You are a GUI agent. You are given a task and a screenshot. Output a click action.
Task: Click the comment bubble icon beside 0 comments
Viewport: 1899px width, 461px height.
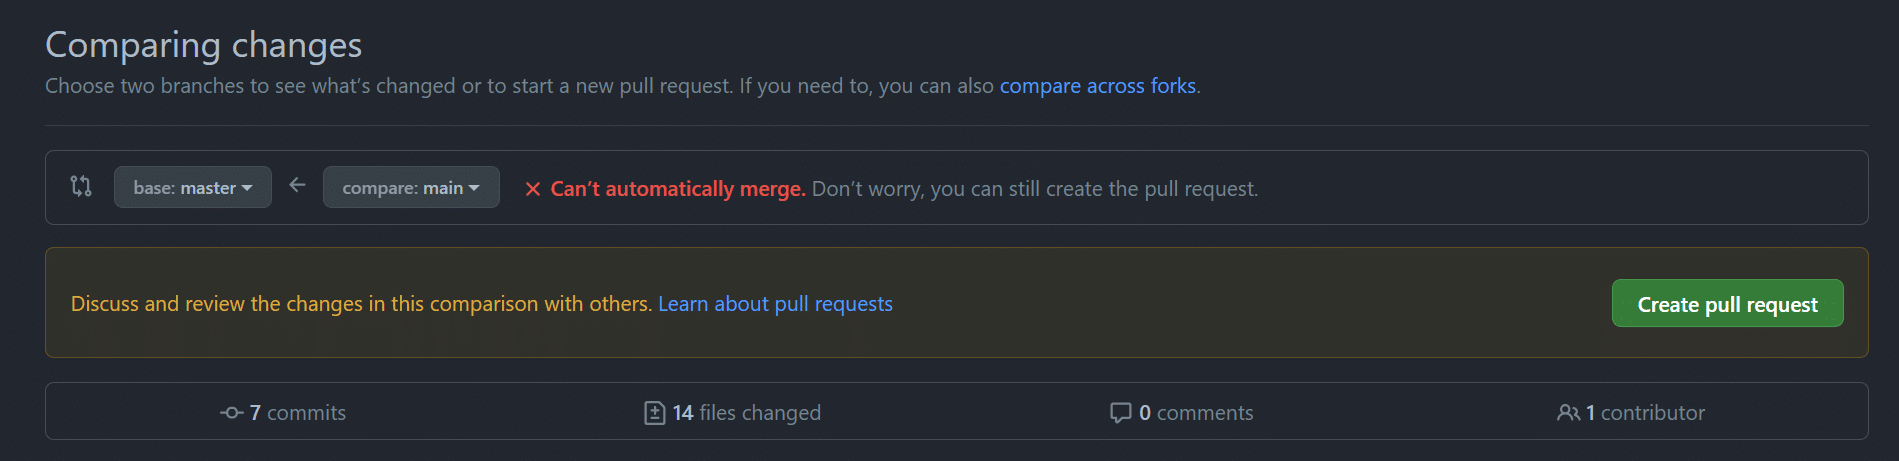[x=1121, y=413]
